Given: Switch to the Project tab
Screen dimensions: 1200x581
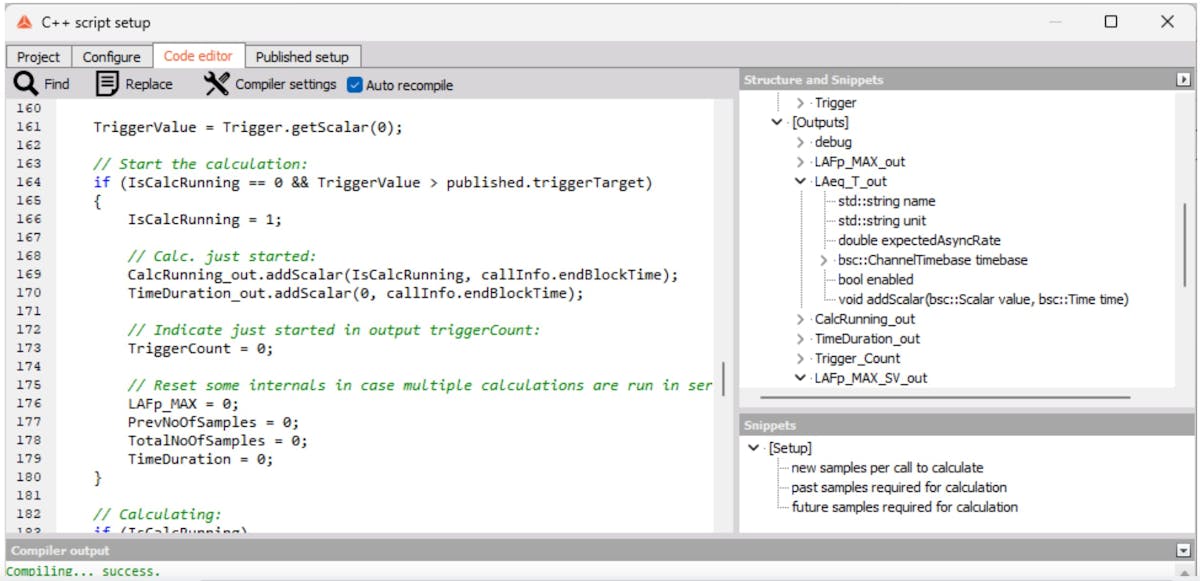Looking at the screenshot, I should [38, 57].
